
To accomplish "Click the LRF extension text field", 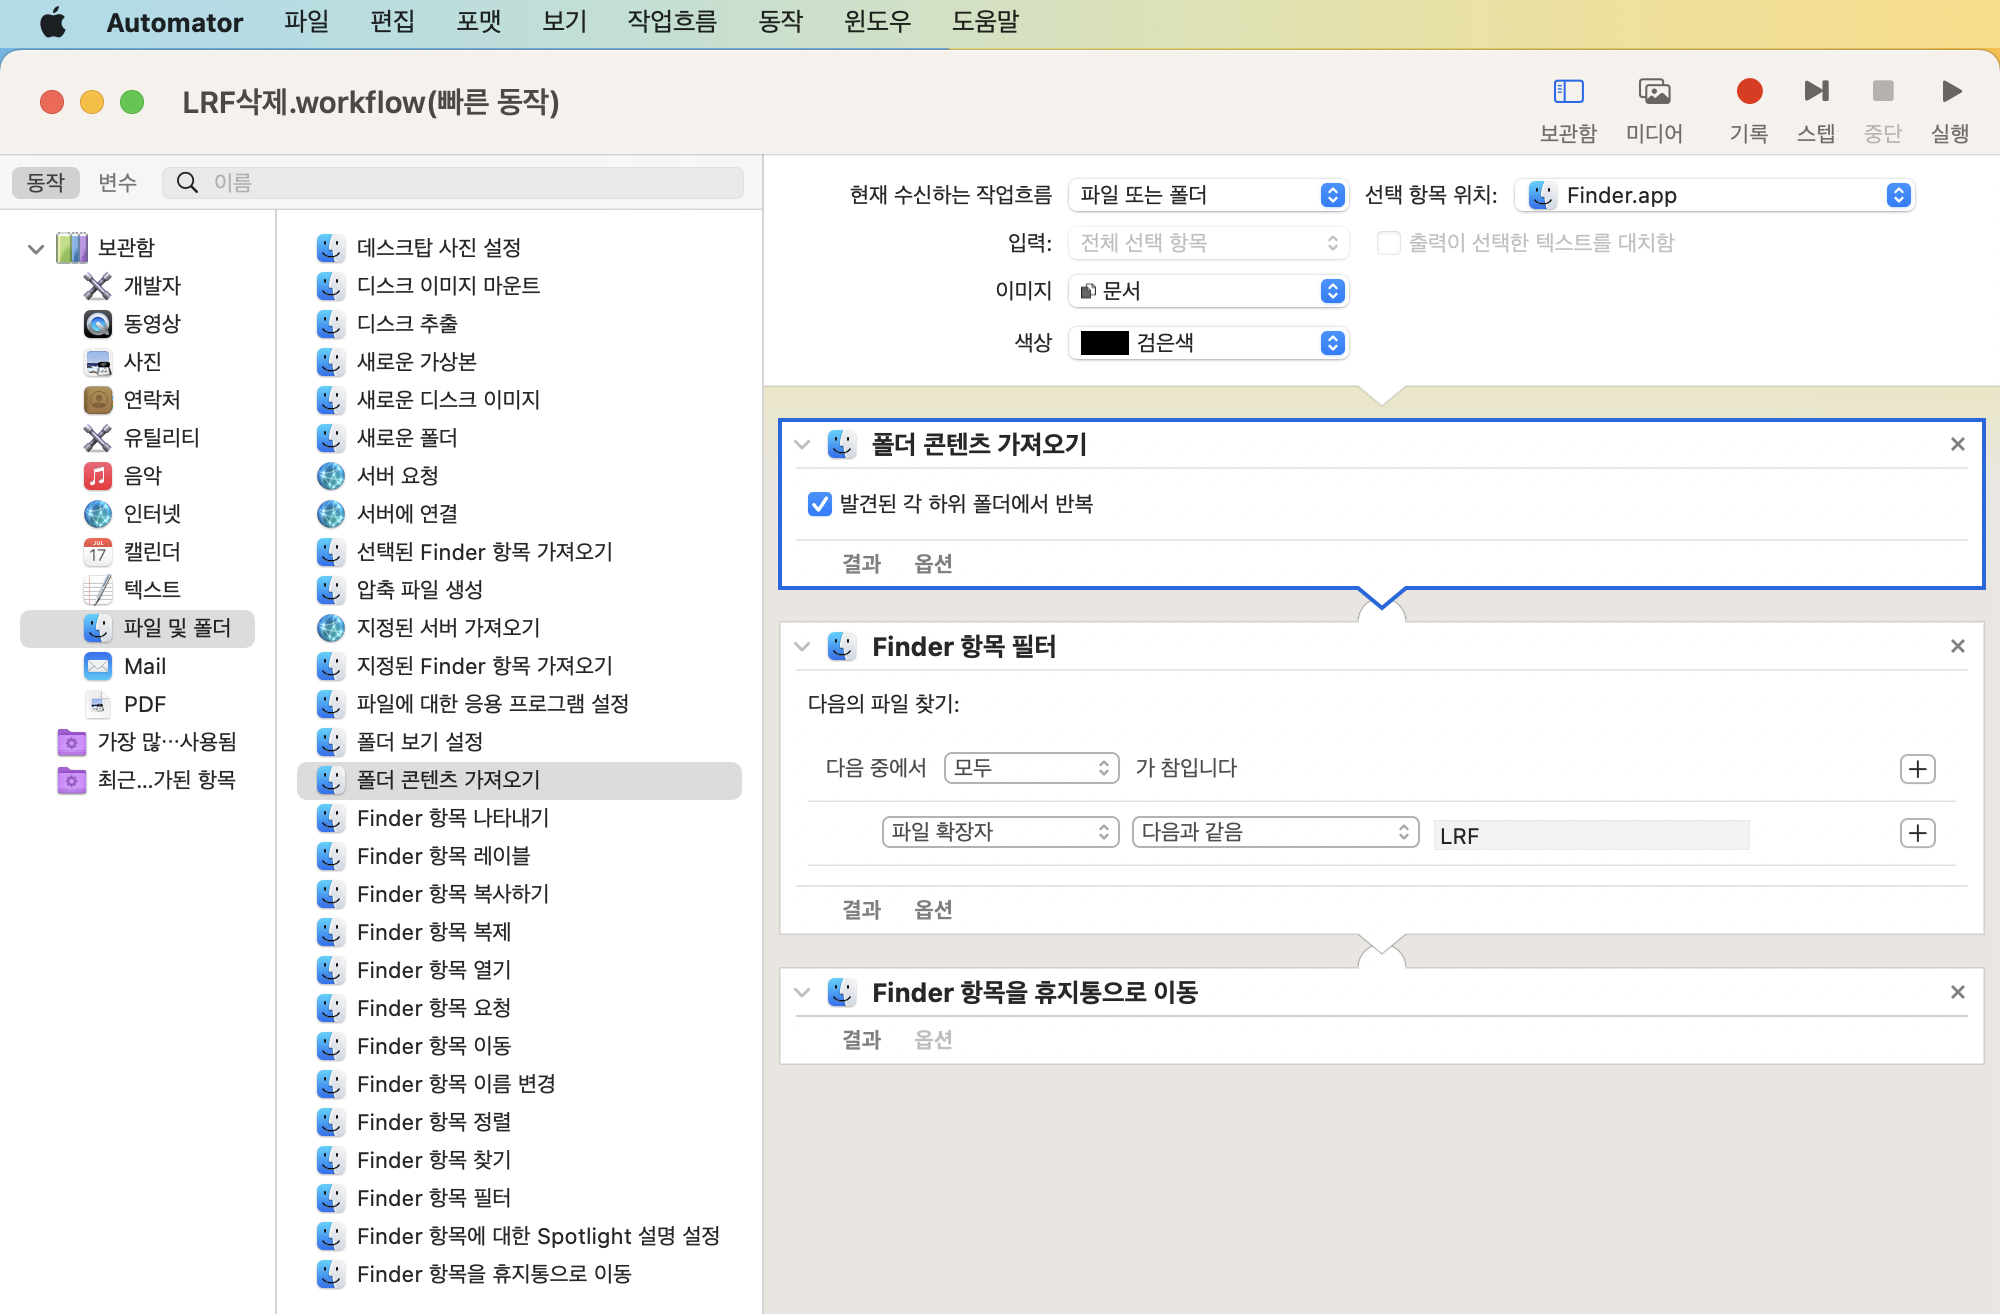I will click(x=1591, y=835).
